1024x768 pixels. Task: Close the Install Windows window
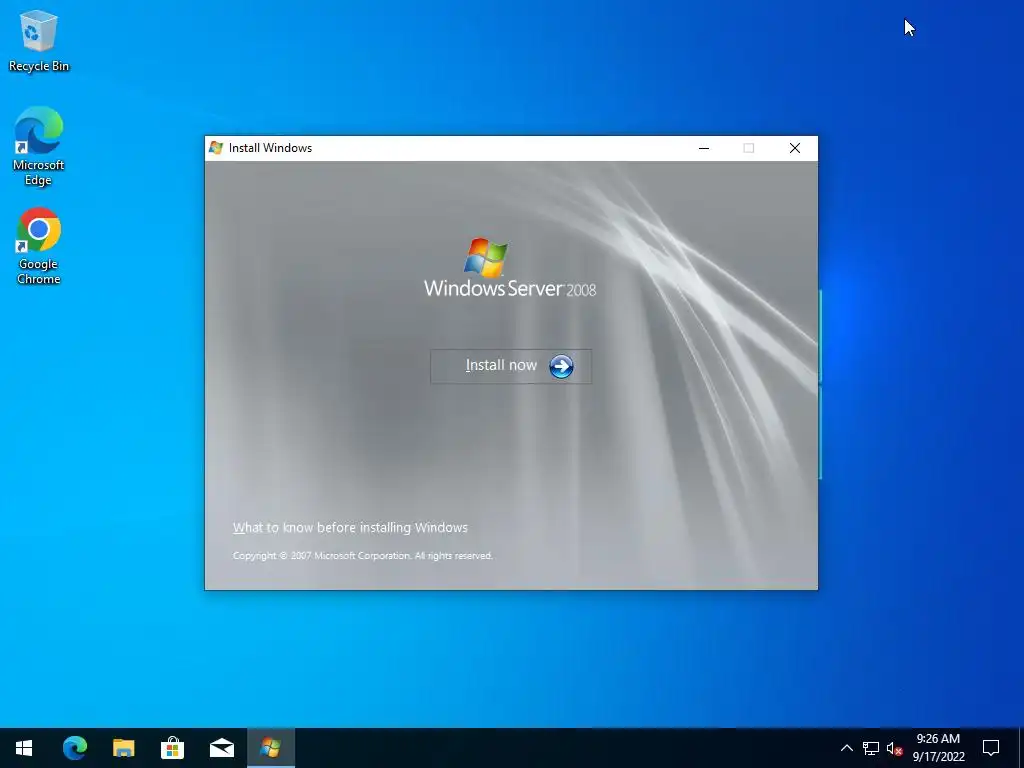point(795,148)
